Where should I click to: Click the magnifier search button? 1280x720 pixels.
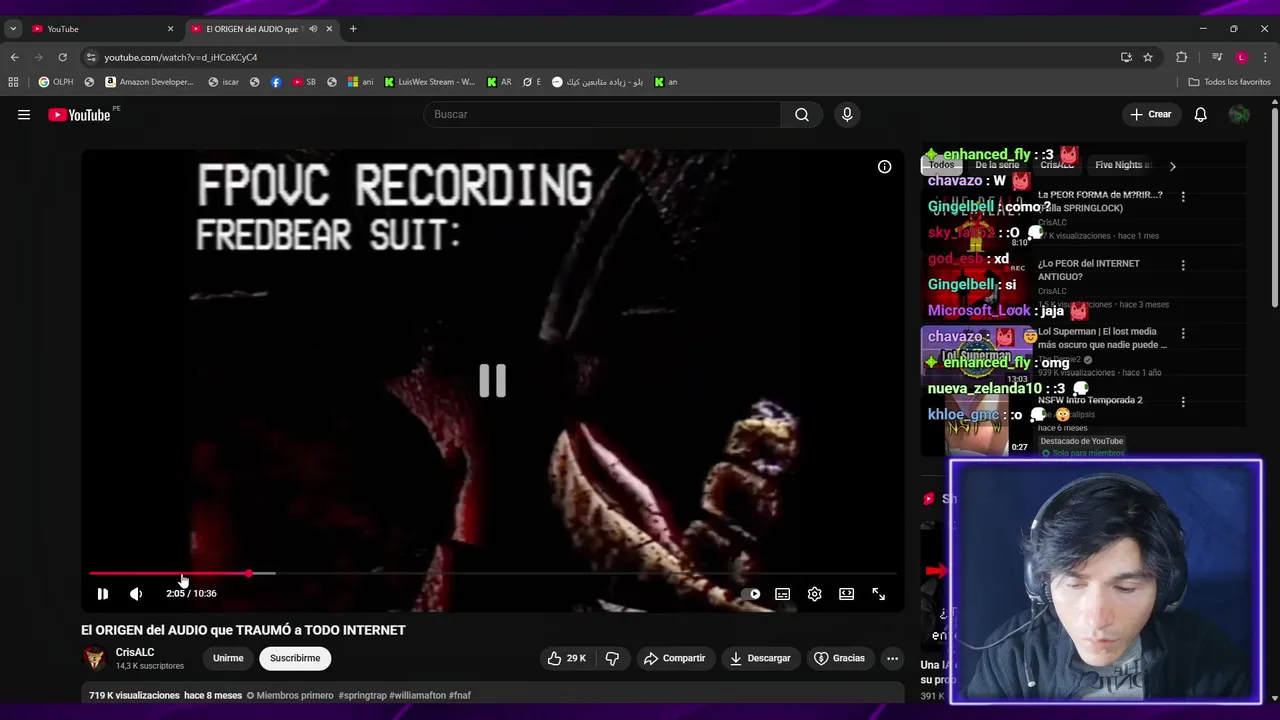point(802,115)
